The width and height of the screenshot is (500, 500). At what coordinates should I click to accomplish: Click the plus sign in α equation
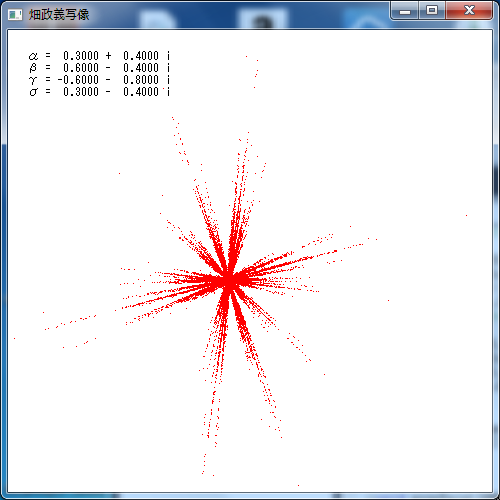[x=108, y=56]
